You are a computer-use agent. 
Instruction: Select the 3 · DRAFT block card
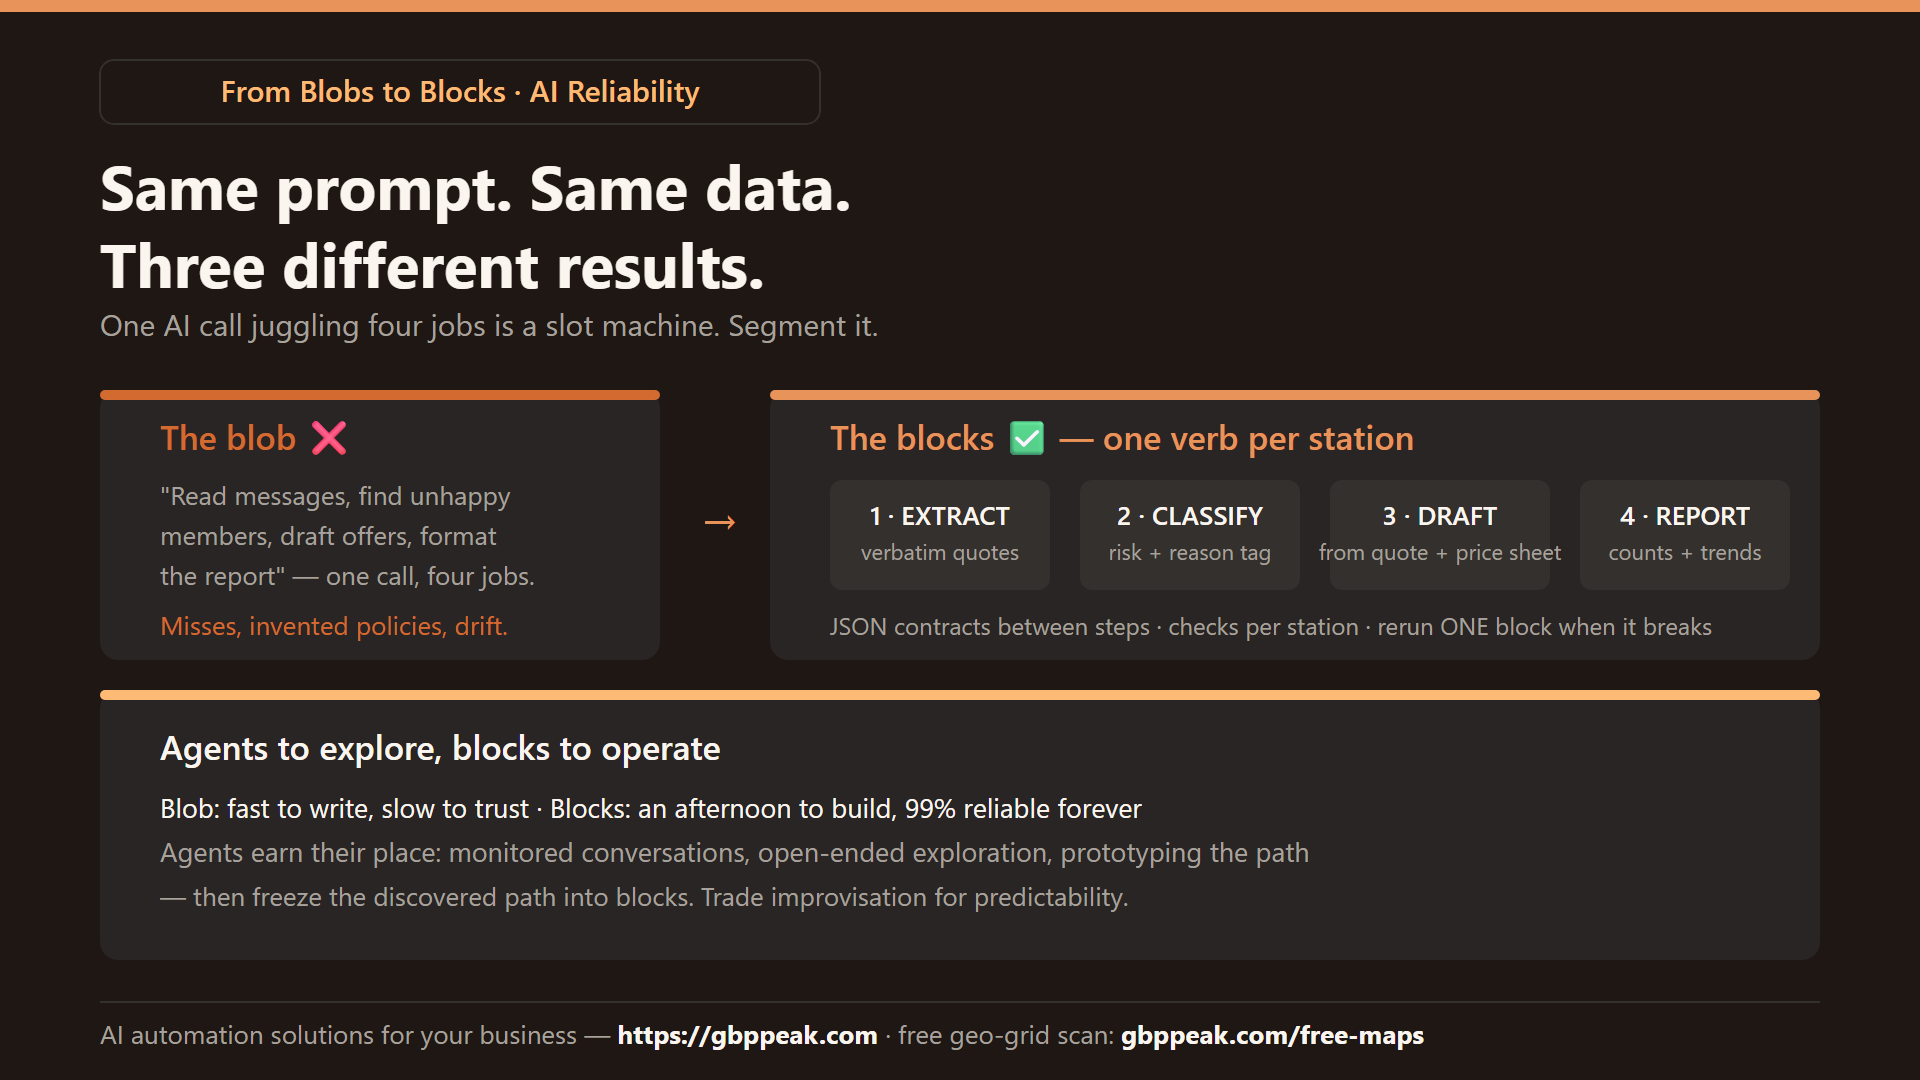(1440, 535)
